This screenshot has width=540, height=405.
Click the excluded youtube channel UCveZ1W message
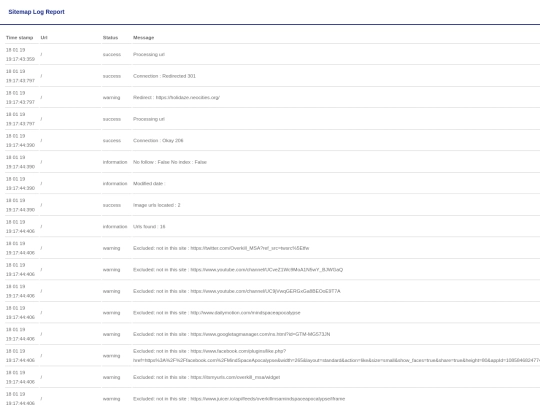(x=238, y=270)
